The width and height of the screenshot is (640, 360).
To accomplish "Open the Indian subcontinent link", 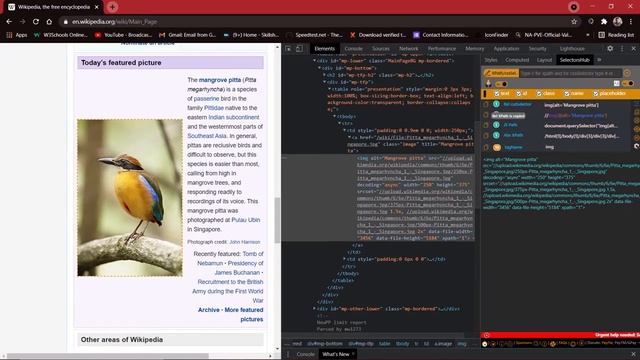I will click(x=234, y=117).
